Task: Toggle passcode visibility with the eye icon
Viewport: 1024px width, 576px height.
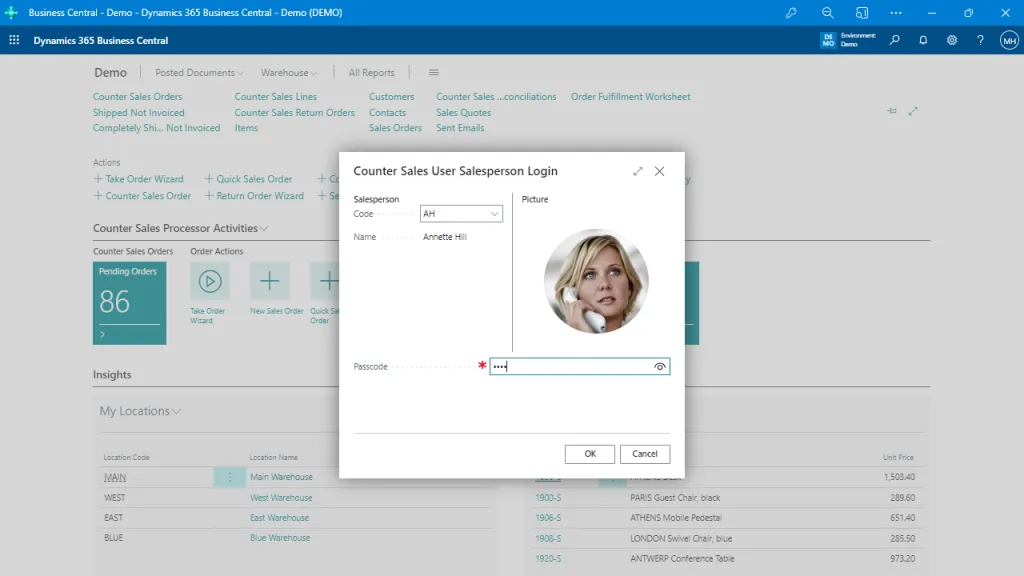Action: [x=660, y=366]
